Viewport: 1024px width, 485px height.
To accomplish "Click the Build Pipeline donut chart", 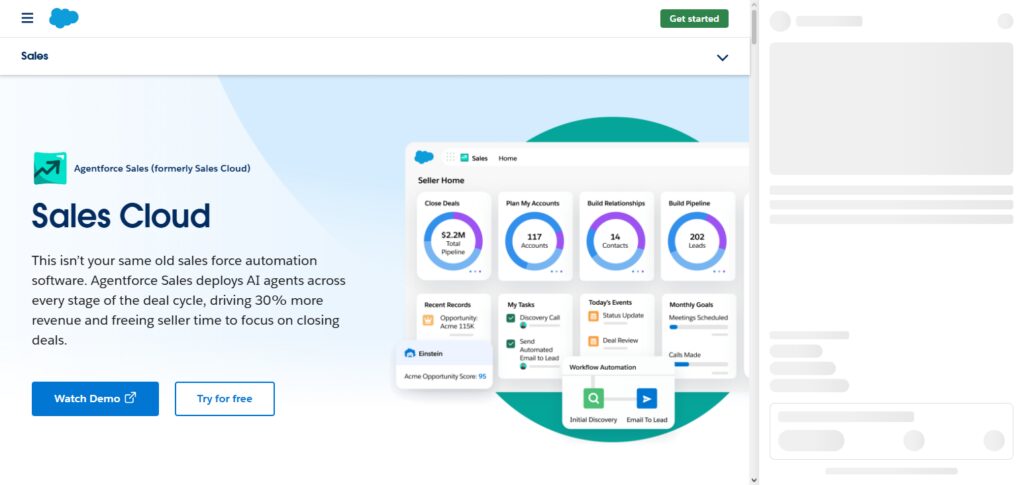I will tap(697, 241).
